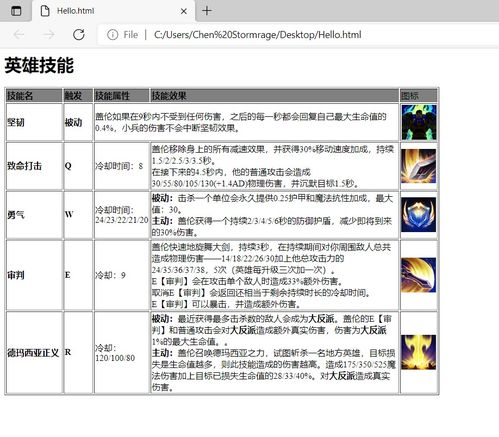Click the 德玛西亚正义 skill icon
499x437 pixels.
pos(419,352)
